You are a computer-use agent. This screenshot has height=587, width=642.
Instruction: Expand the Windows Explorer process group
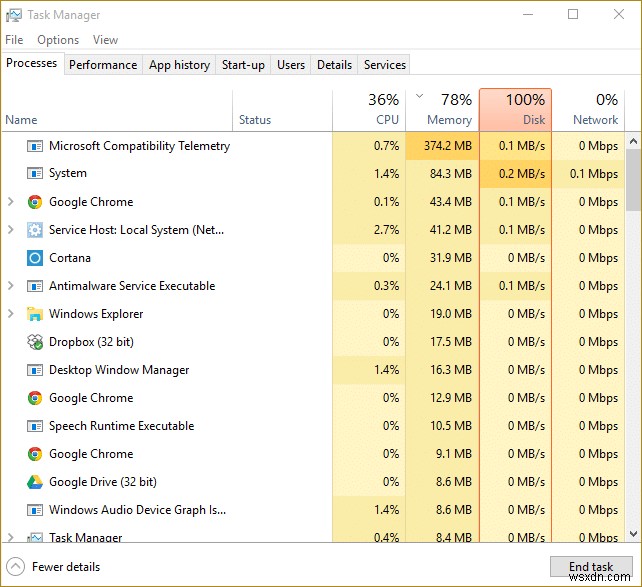tap(11, 314)
